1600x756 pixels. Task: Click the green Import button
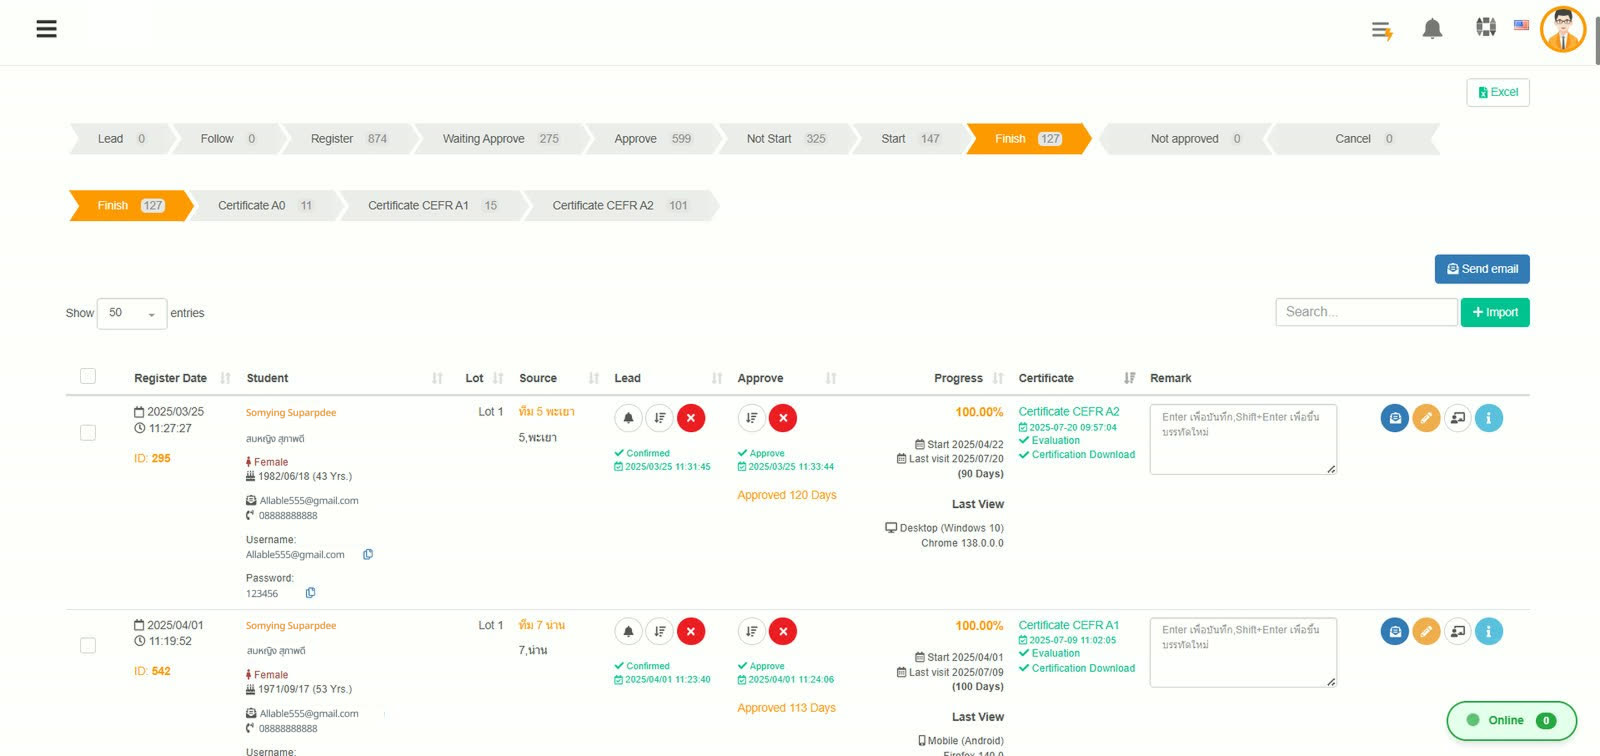tap(1495, 312)
